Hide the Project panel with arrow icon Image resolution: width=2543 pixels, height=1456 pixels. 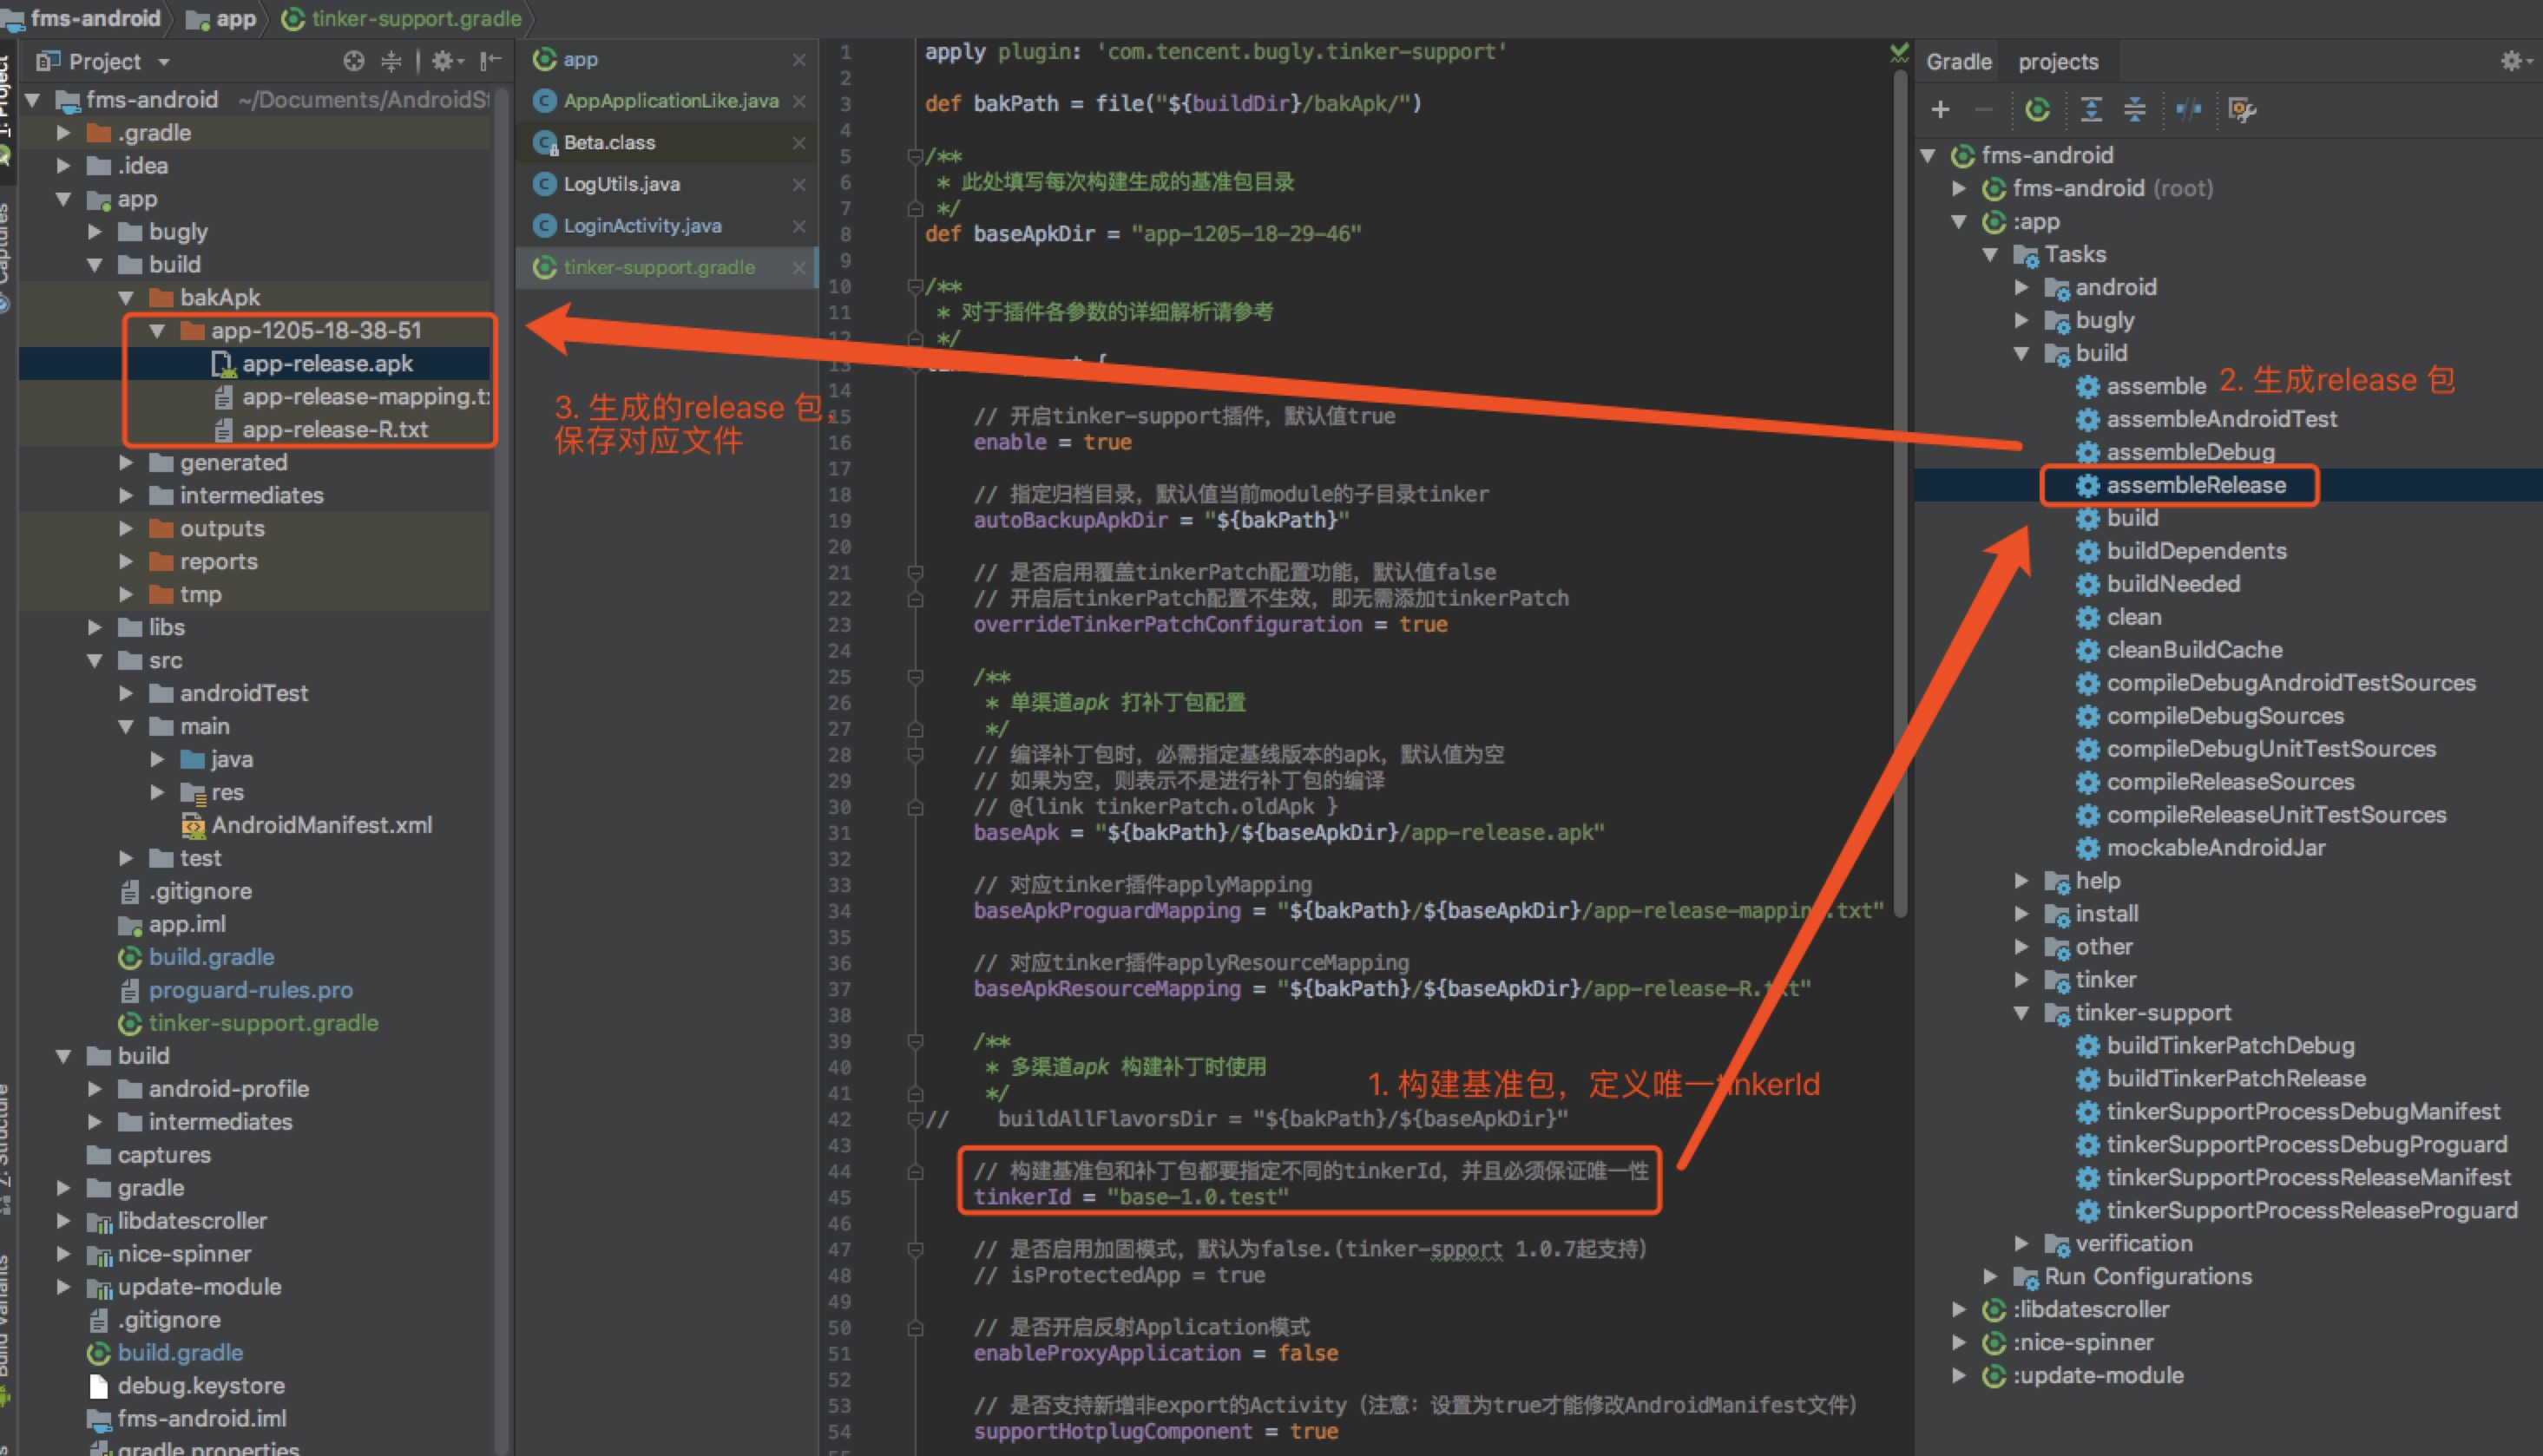(489, 61)
